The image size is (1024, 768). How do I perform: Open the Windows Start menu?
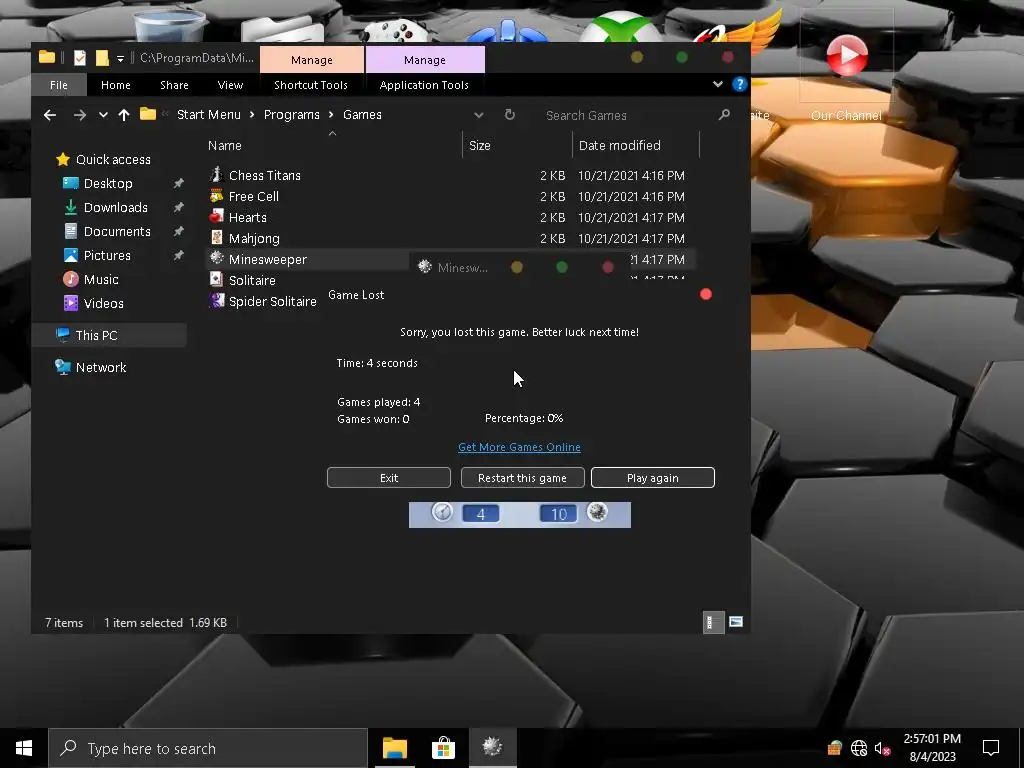24,748
